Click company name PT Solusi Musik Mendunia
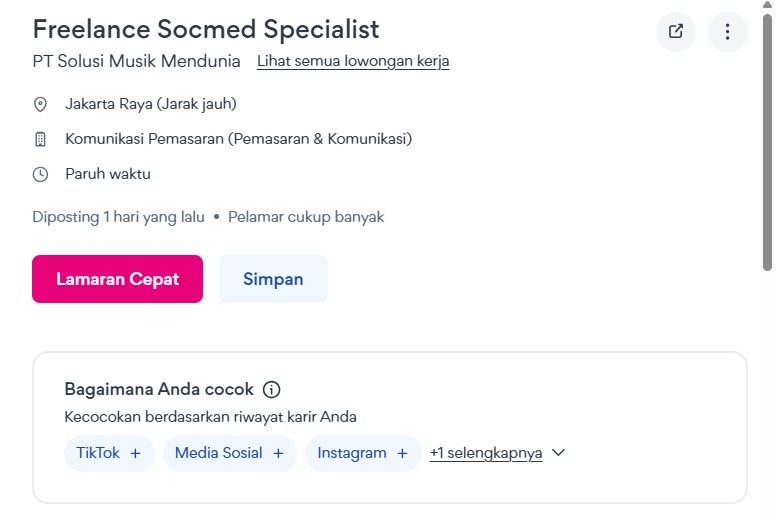This screenshot has width=783, height=520. pos(136,61)
